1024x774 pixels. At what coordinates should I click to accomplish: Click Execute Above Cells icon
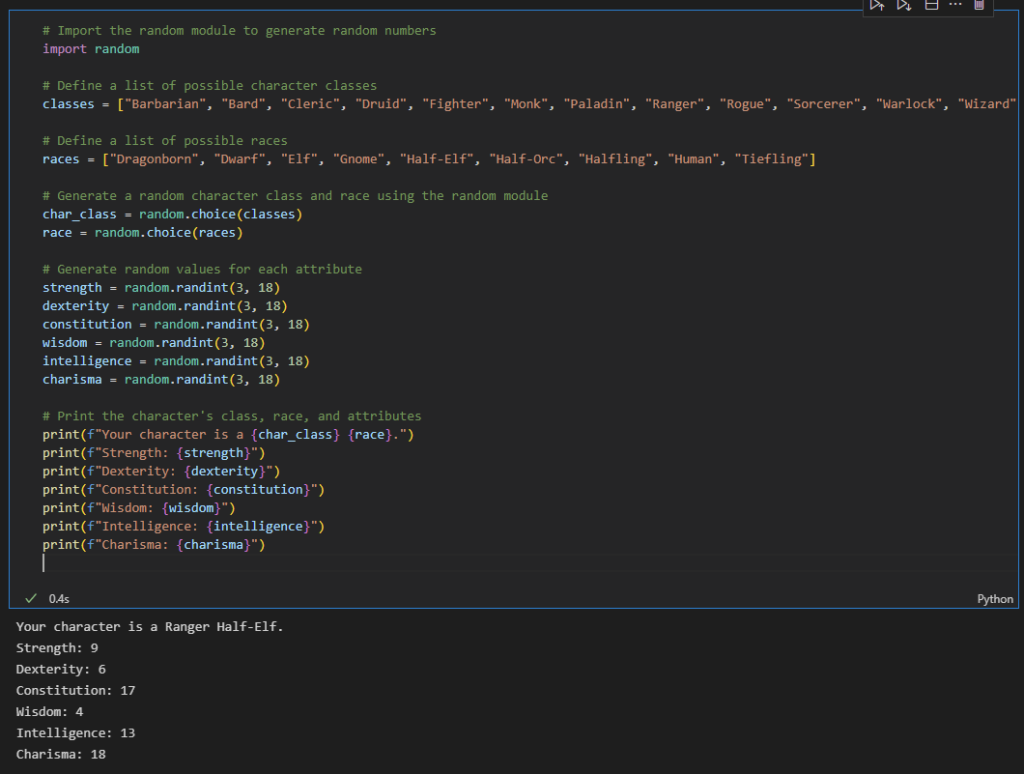coord(877,5)
